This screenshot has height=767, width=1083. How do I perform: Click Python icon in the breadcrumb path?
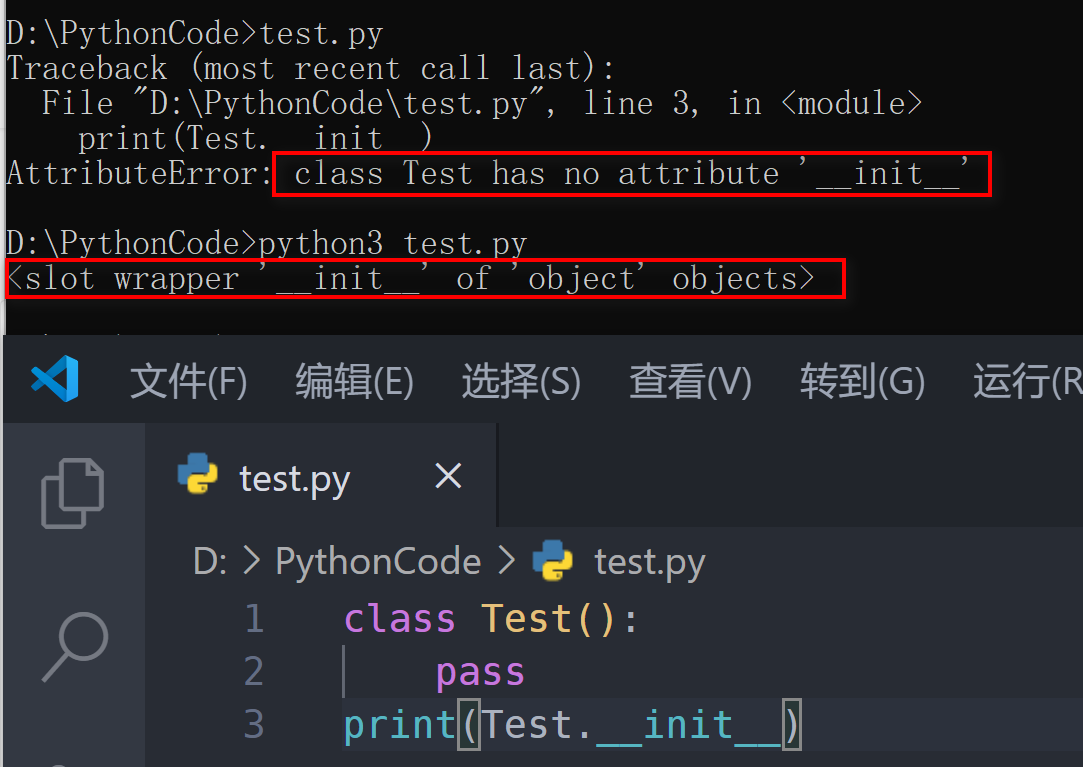click(x=552, y=561)
